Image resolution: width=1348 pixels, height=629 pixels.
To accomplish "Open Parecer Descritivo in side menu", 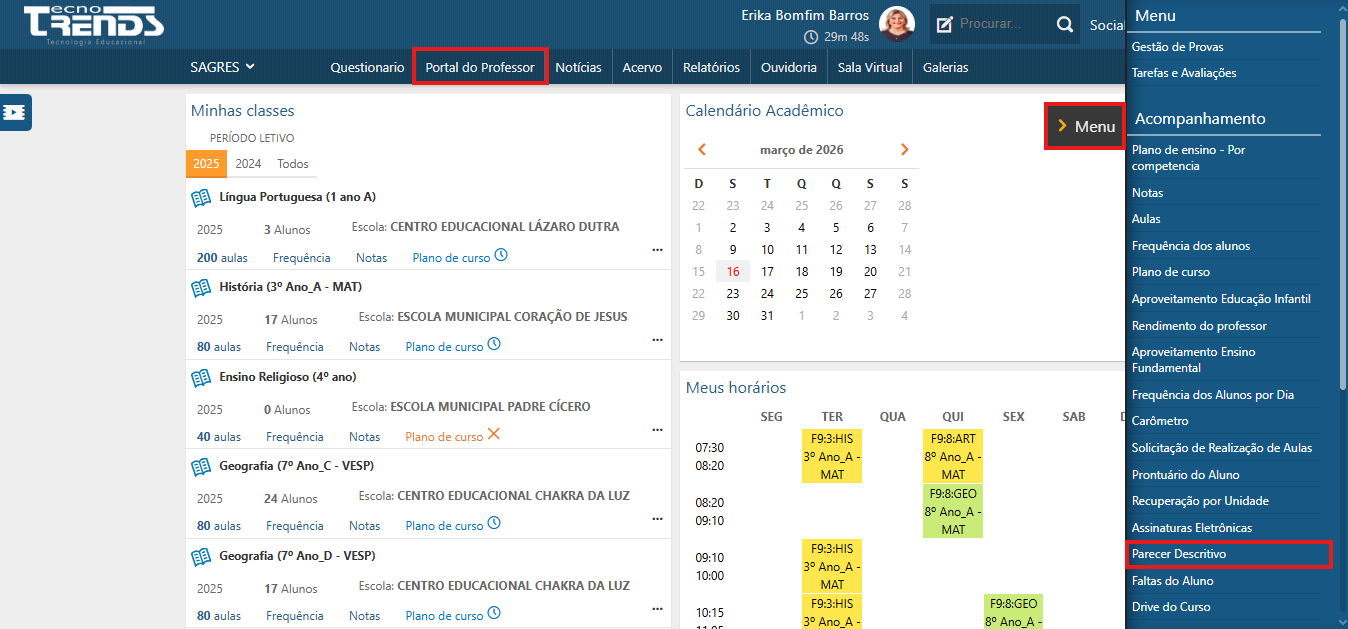I will click(x=1178, y=554).
